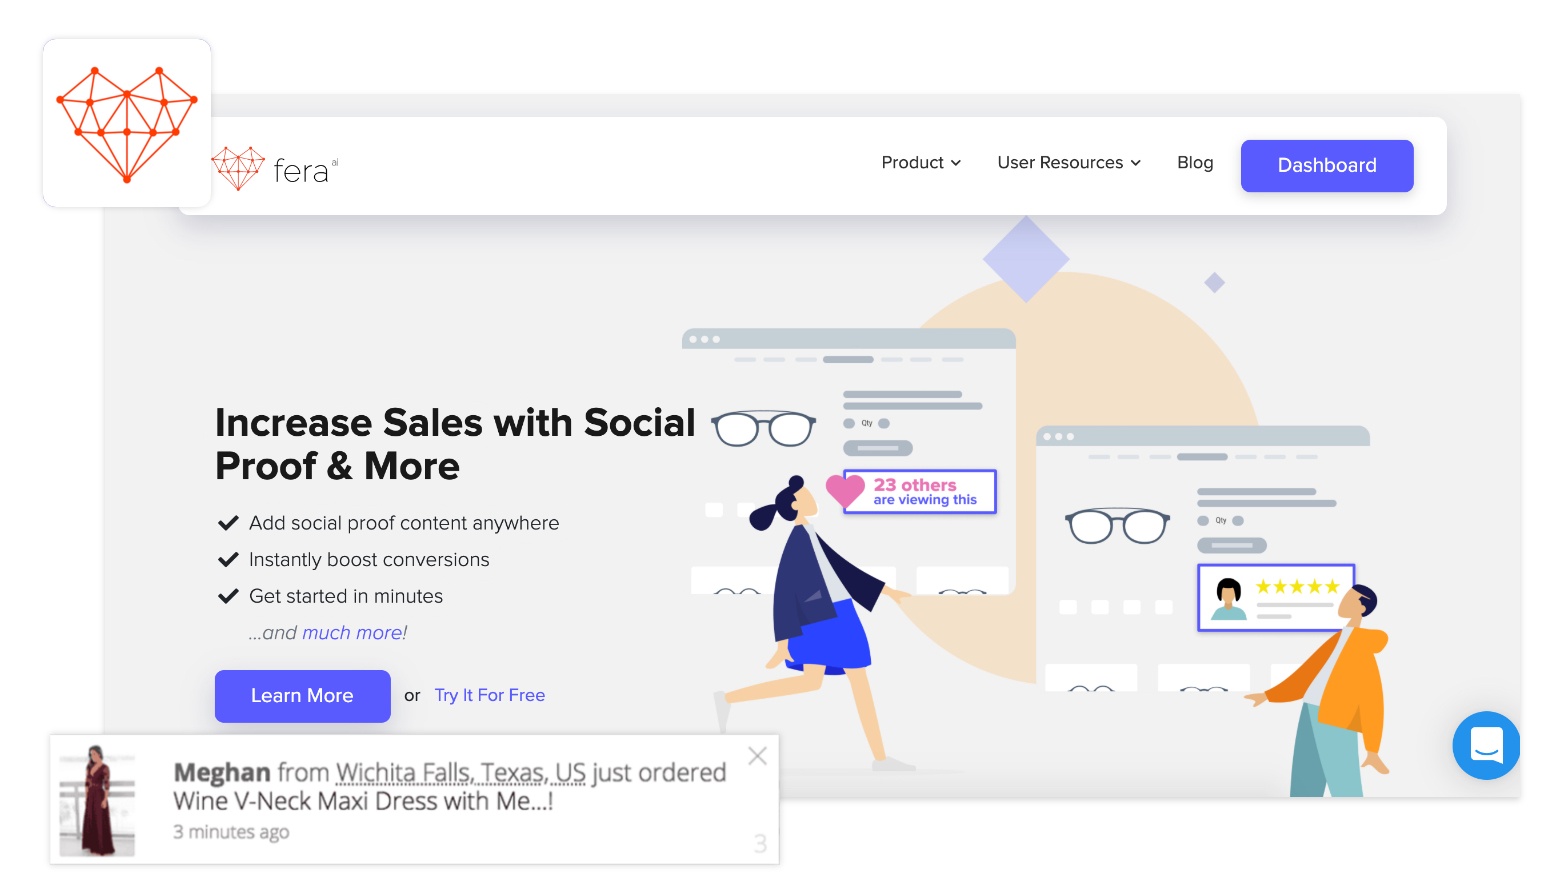Click the large red heart app icon
The height and width of the screenshot is (891, 1560).
(x=127, y=123)
